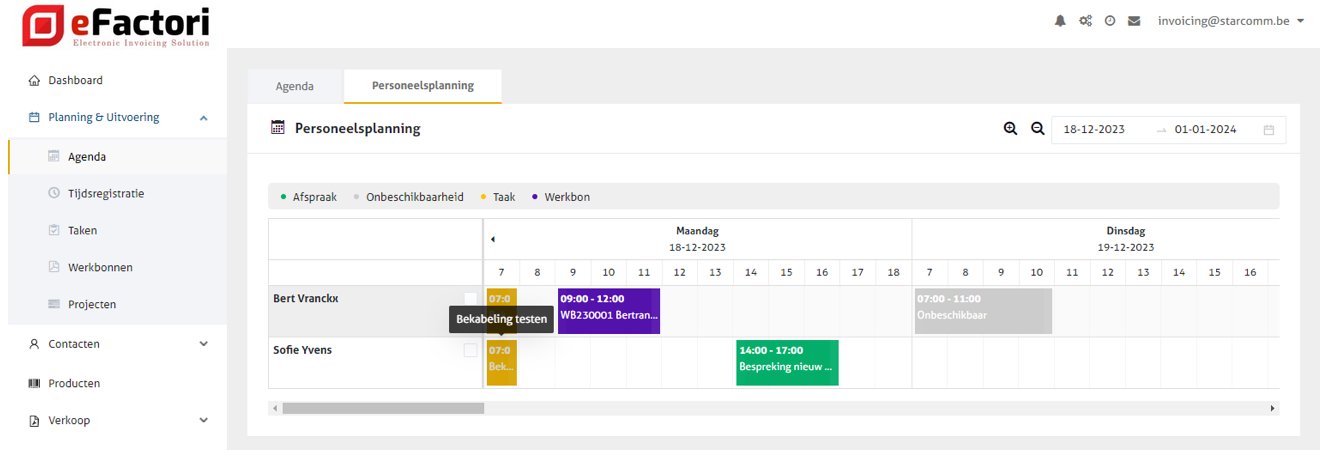The width and height of the screenshot is (1327, 457).
Task: Zoom in the planning timeline
Action: [1010, 129]
